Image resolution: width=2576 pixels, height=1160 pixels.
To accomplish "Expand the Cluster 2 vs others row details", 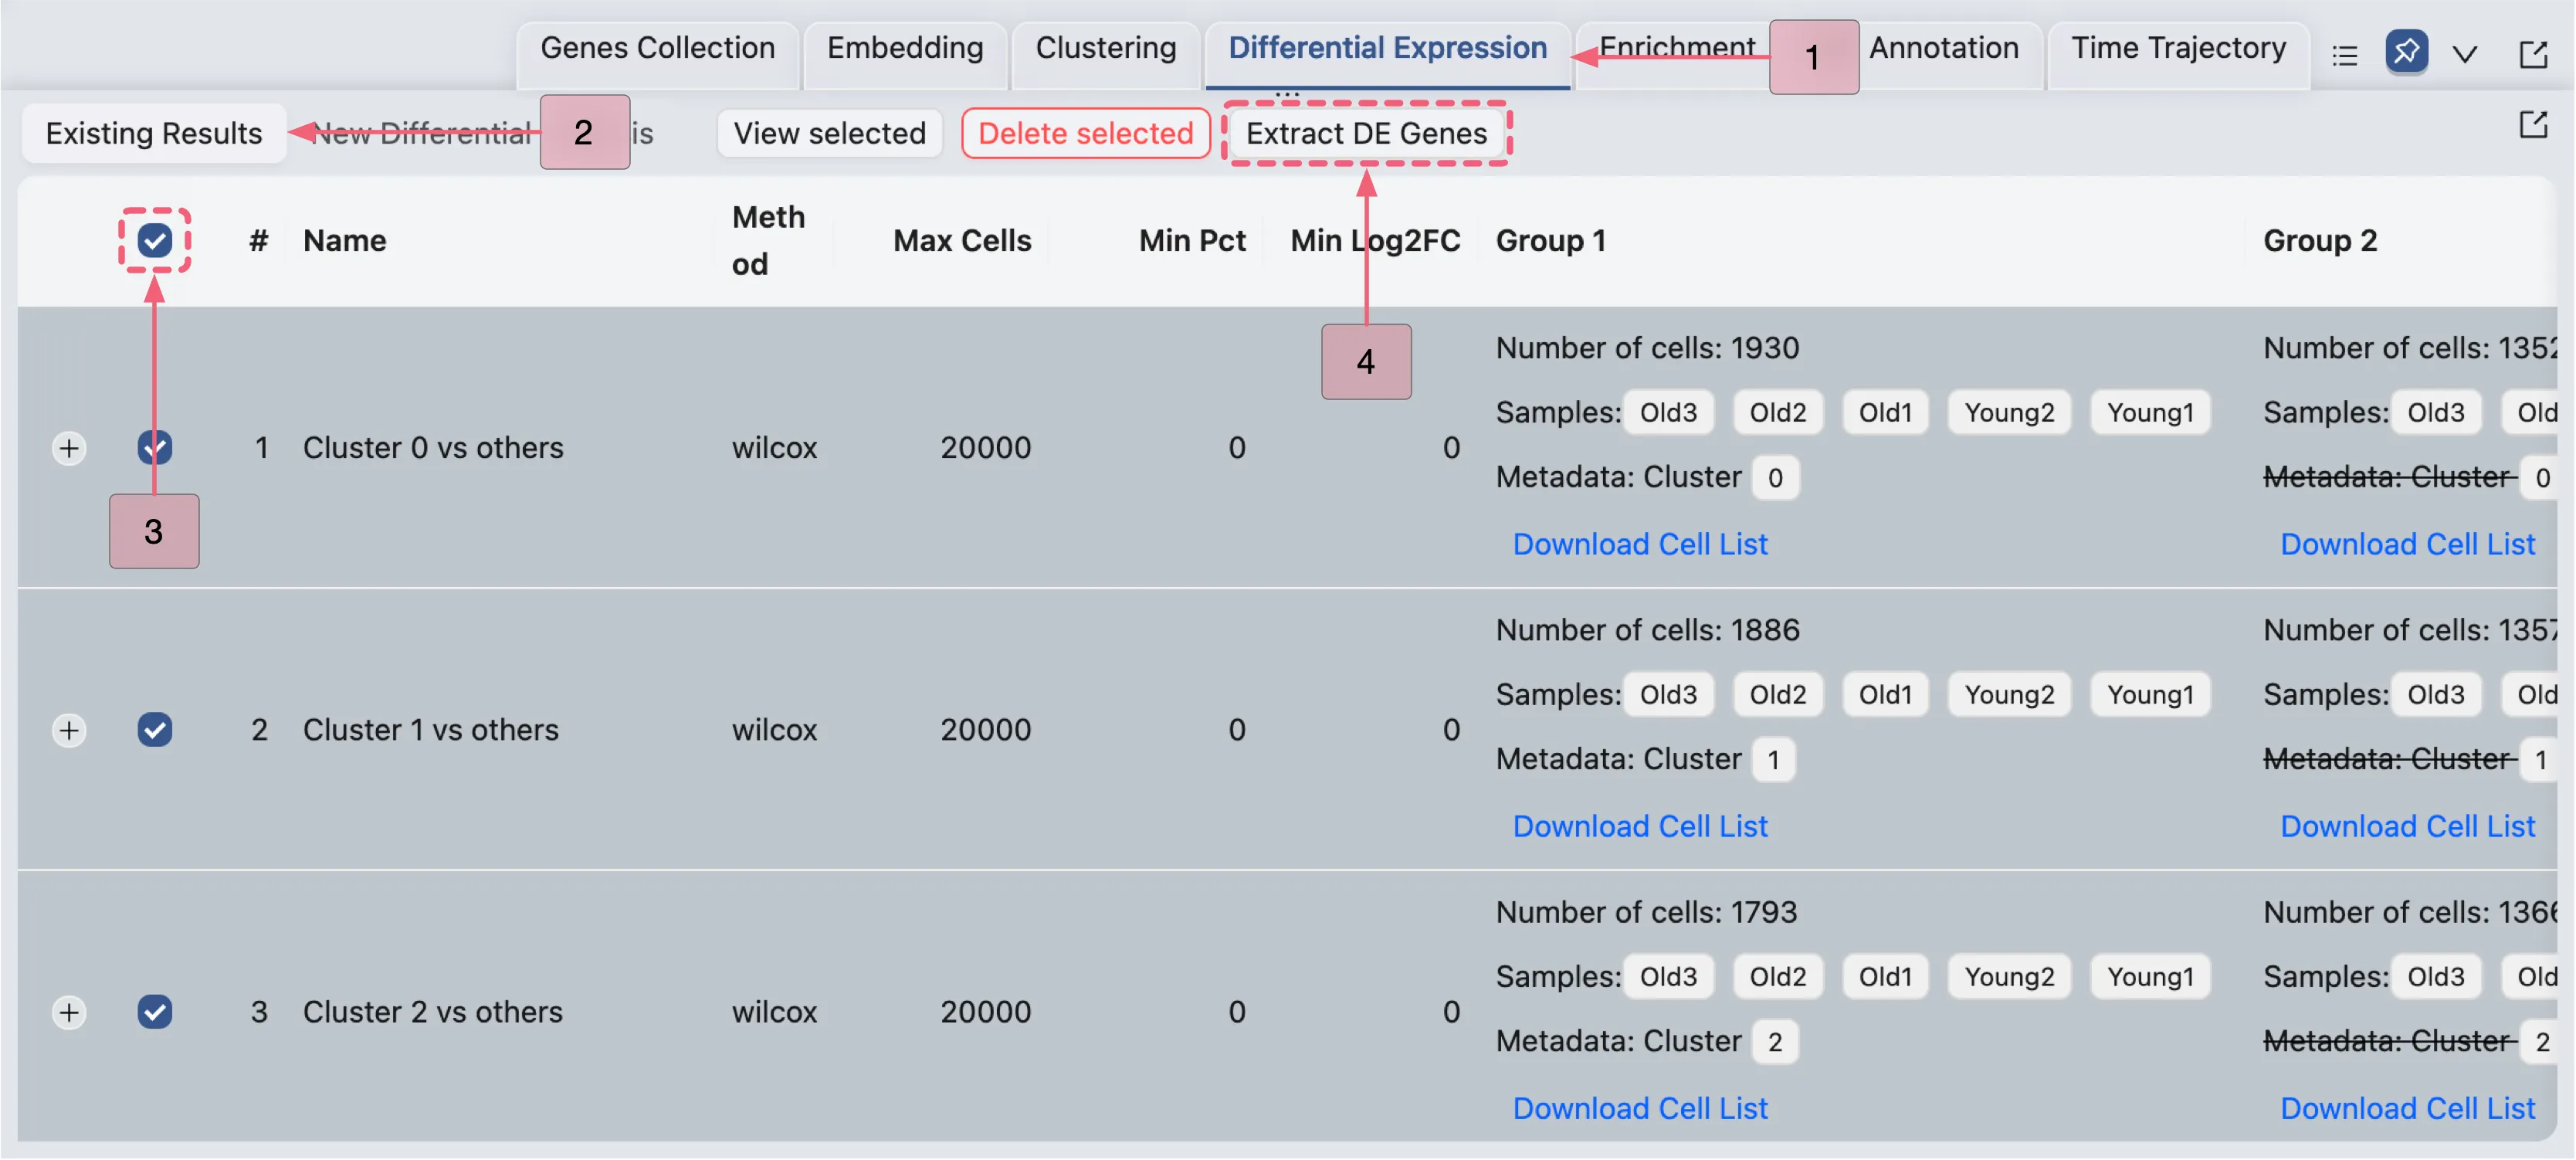I will pyautogui.click(x=69, y=1012).
